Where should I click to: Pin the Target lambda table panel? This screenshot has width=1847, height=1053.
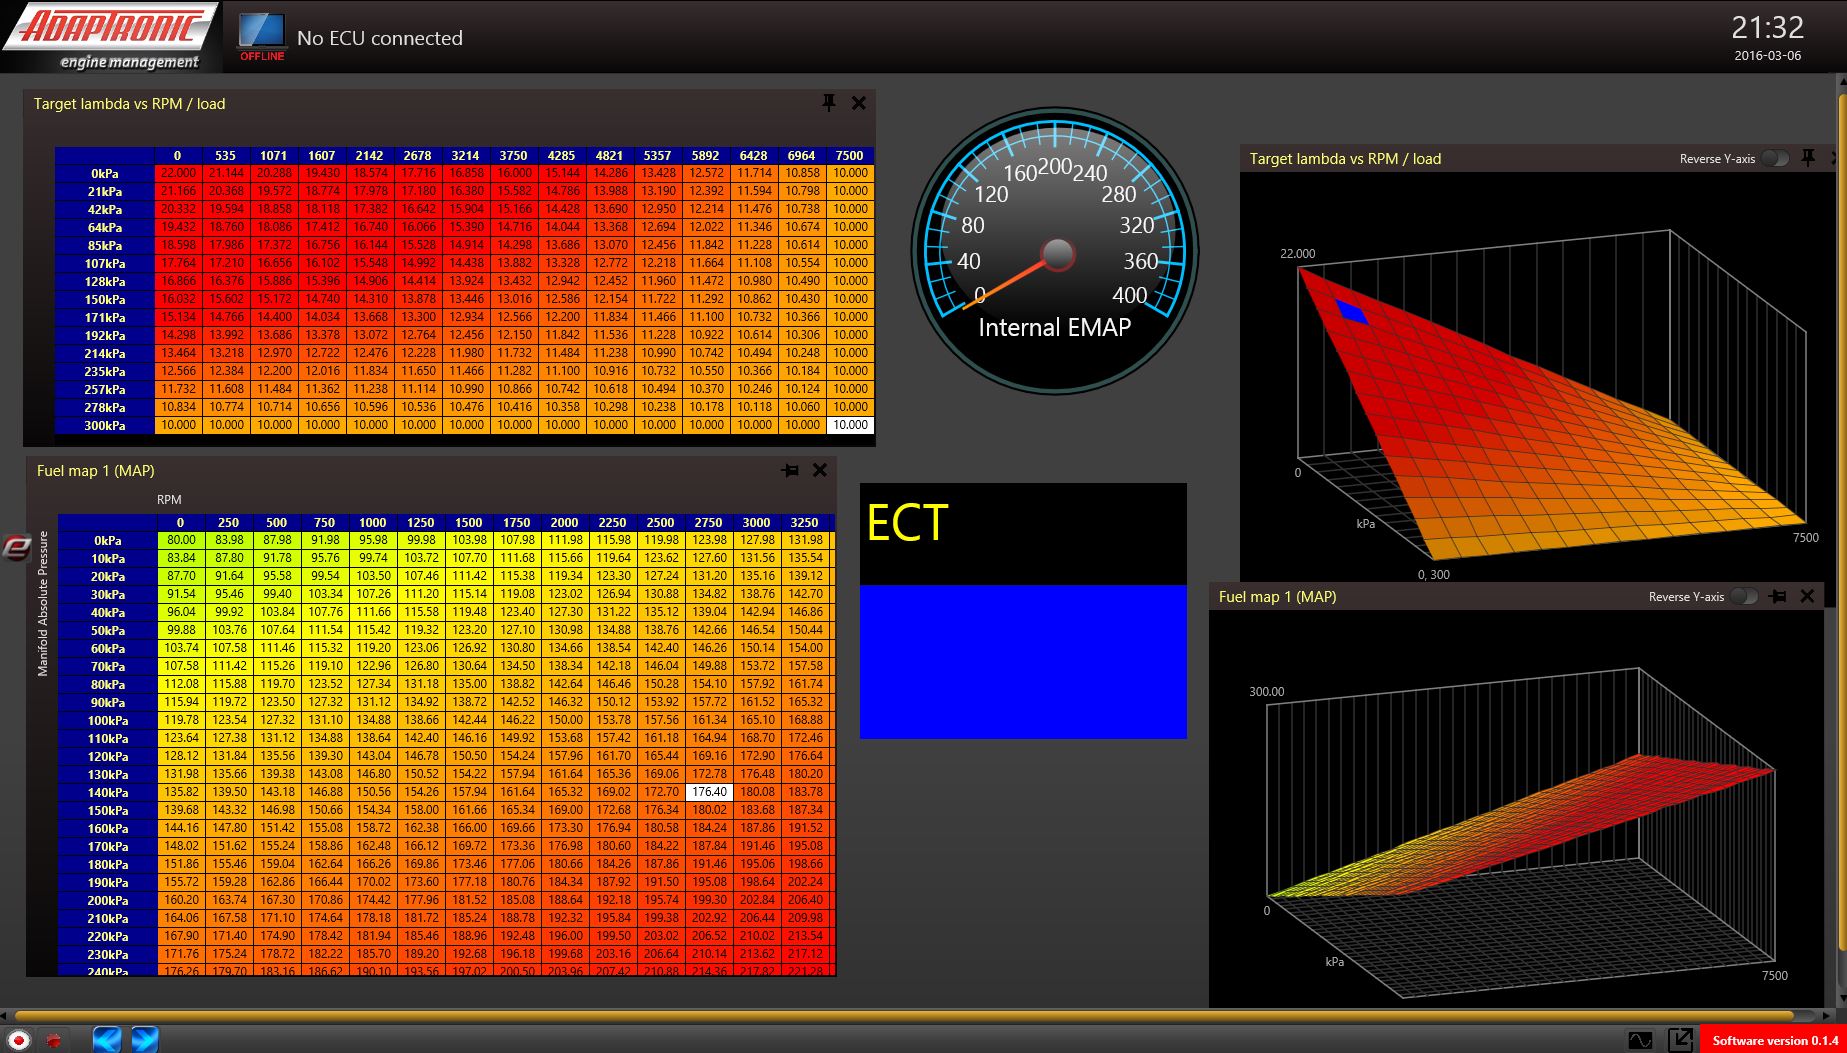[x=828, y=103]
